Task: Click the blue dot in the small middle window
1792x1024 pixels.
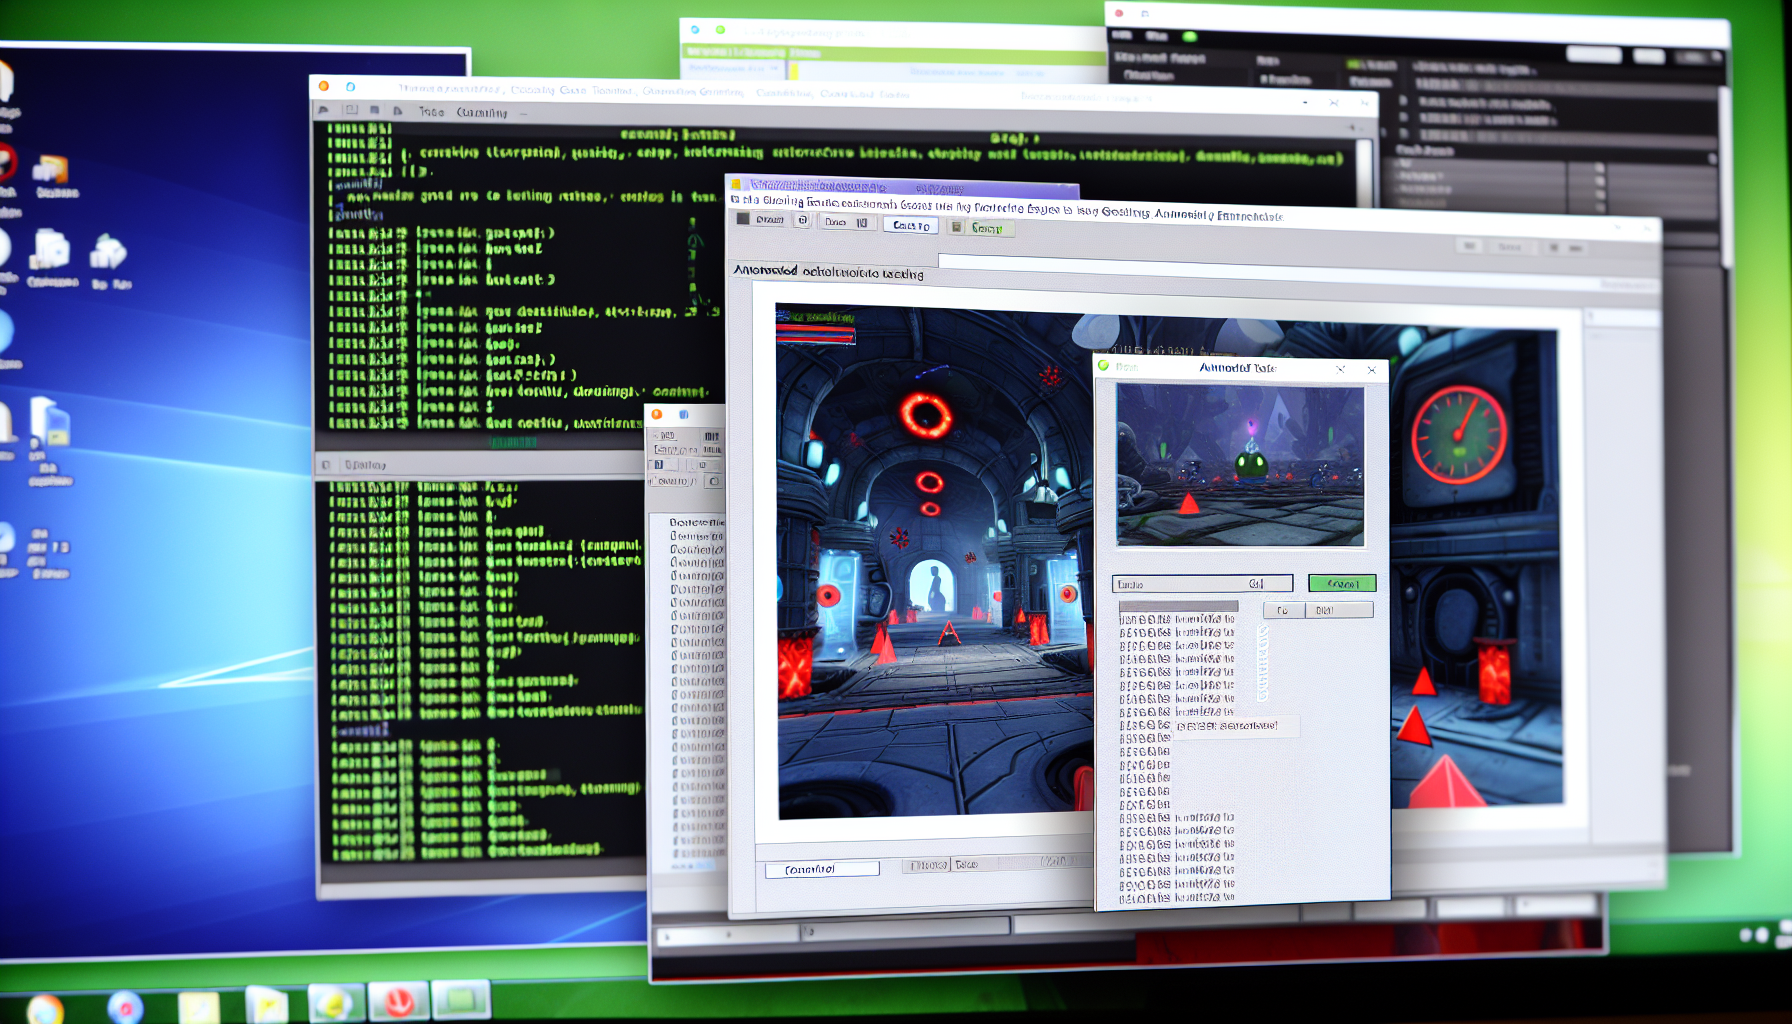Action: click(x=684, y=414)
